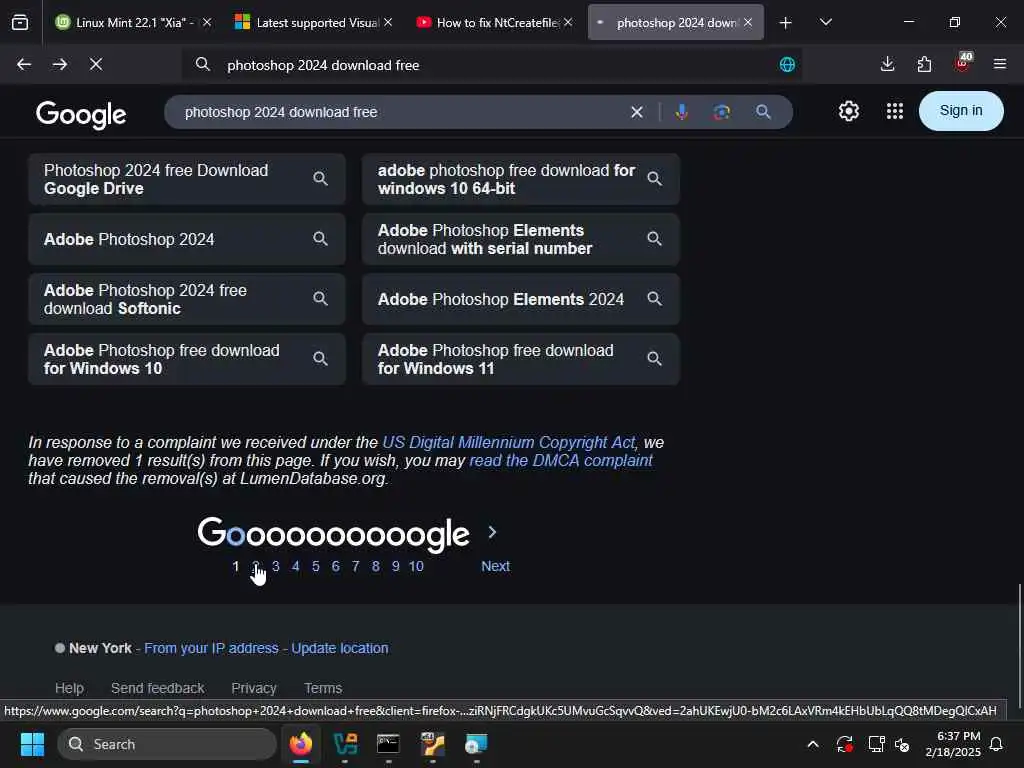Go to results page 7
Image resolution: width=1024 pixels, height=768 pixels.
[x=355, y=566]
